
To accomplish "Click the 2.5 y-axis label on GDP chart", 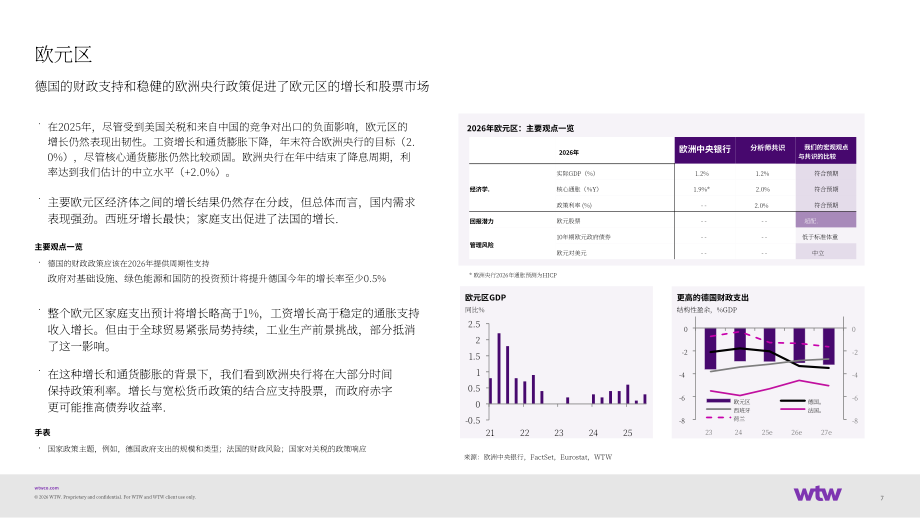I will coord(474,324).
